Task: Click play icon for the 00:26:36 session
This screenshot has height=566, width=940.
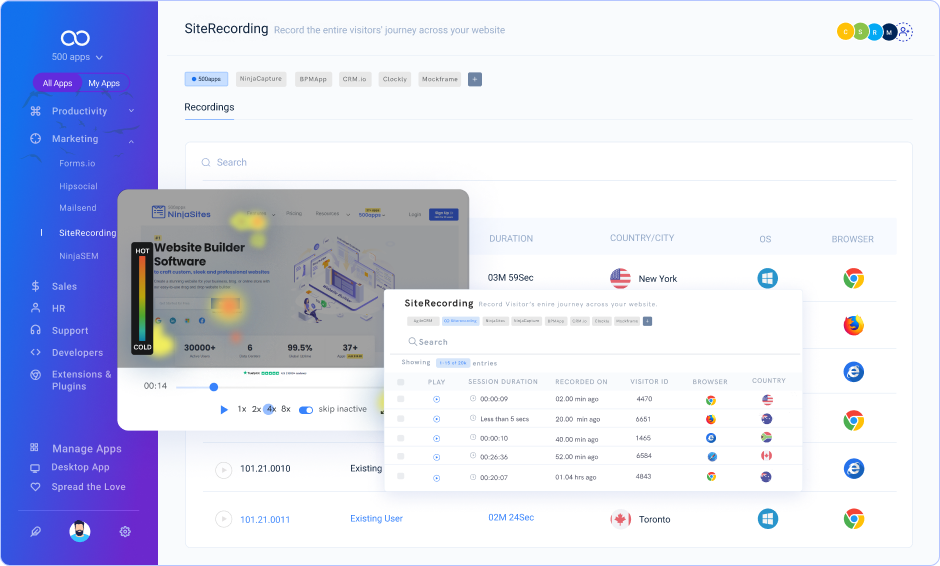Action: pos(436,456)
